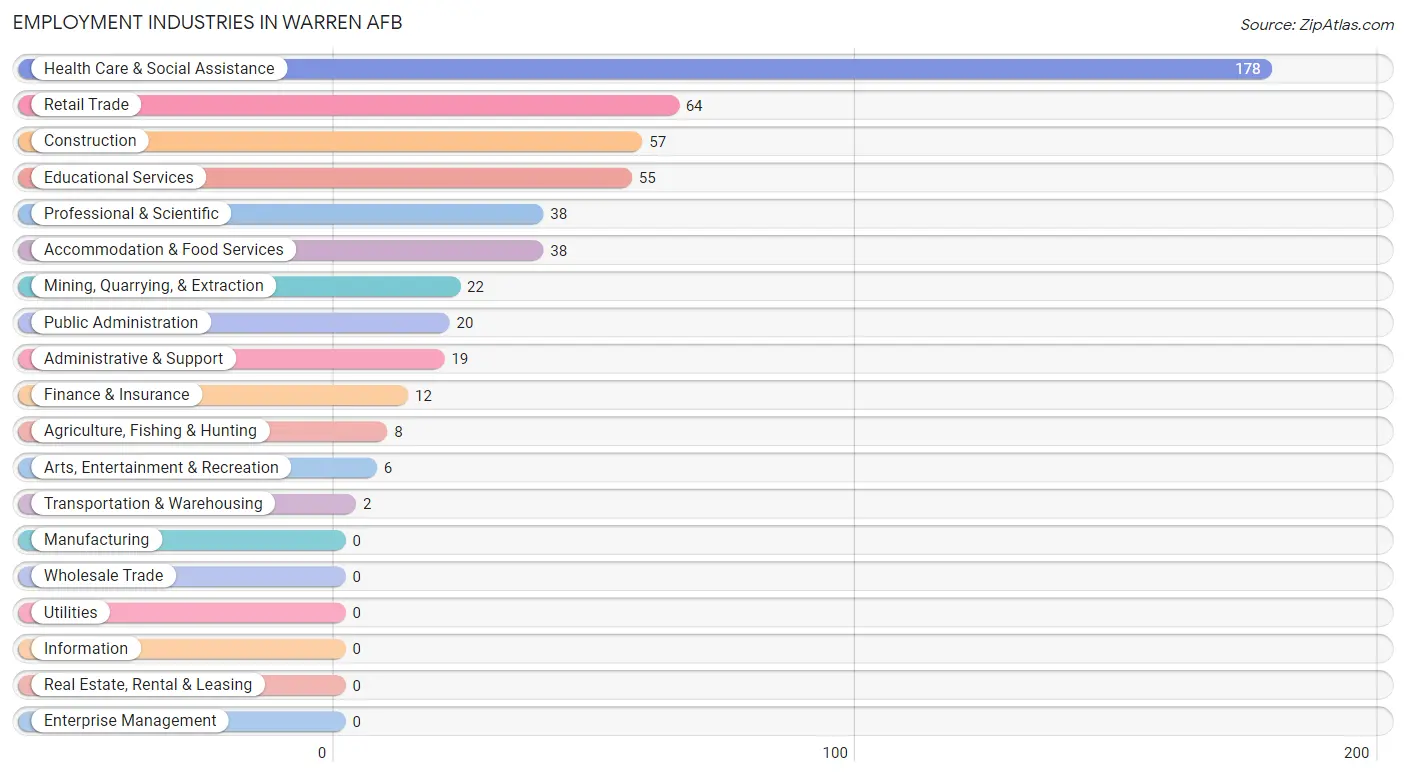
Task: Click the Information bar label
Action: (x=86, y=648)
